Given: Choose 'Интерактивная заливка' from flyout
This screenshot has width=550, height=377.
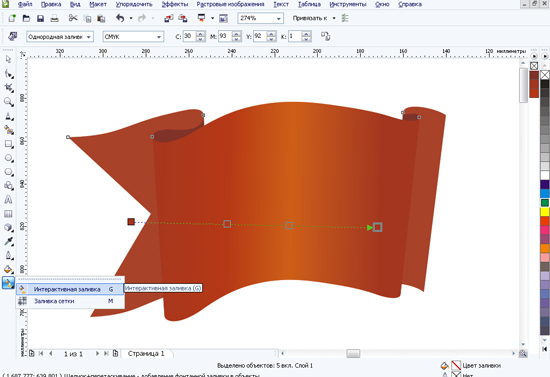Looking at the screenshot, I should 70,289.
